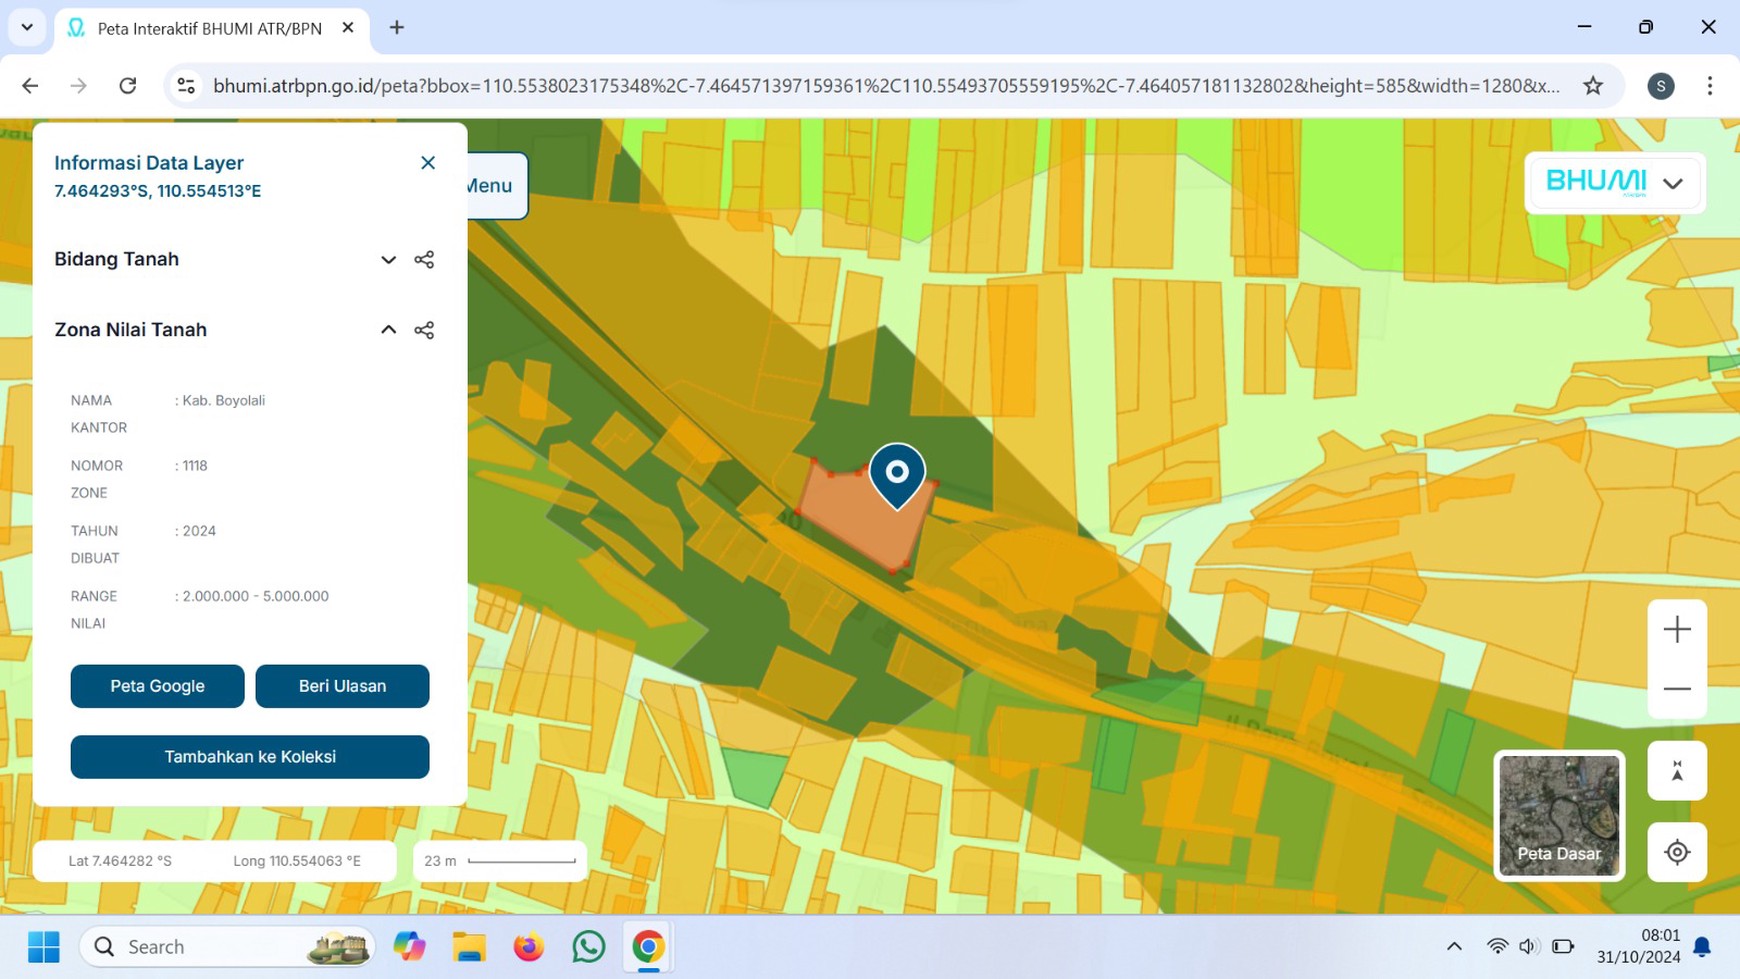1740x979 pixels.
Task: Open the BHUMI dropdown
Action: pos(1614,183)
